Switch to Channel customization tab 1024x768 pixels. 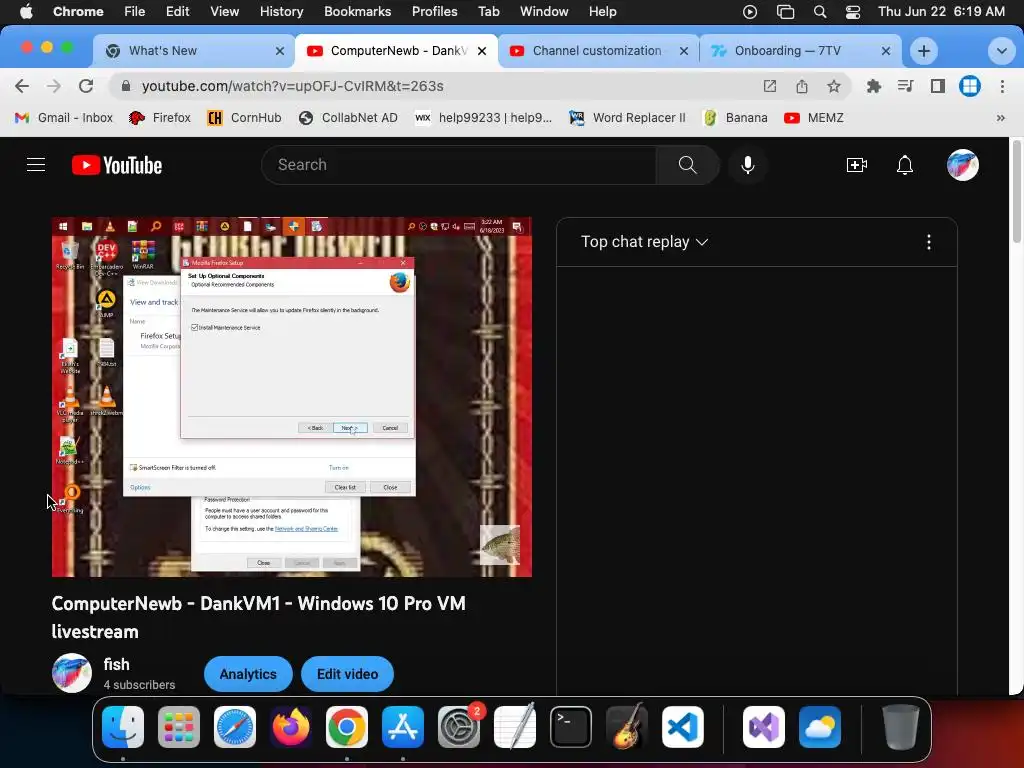[598, 51]
